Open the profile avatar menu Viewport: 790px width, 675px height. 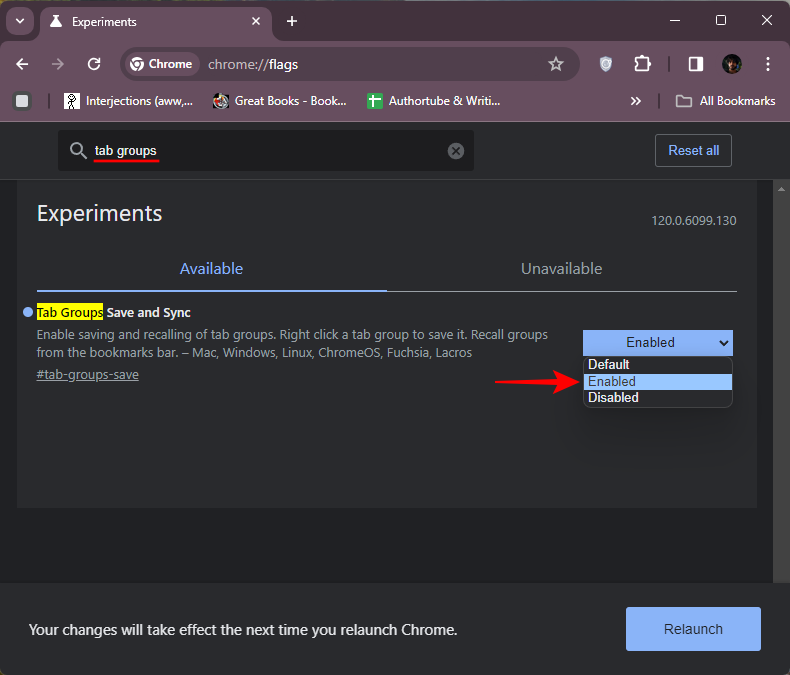732,64
